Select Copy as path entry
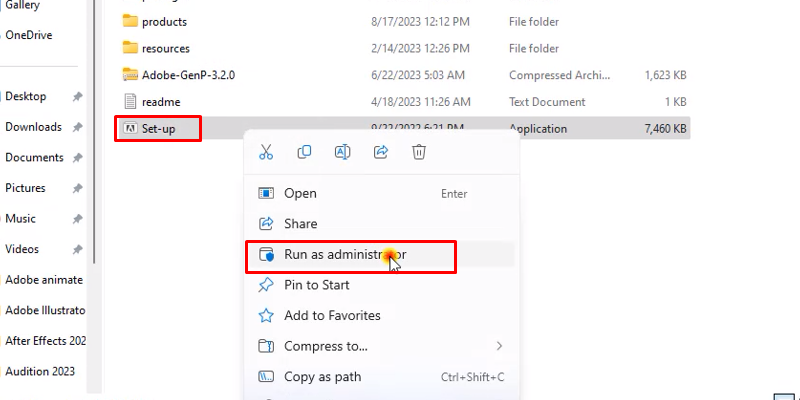Screen dimensions: 800x400 pyautogui.click(x=382, y=377)
